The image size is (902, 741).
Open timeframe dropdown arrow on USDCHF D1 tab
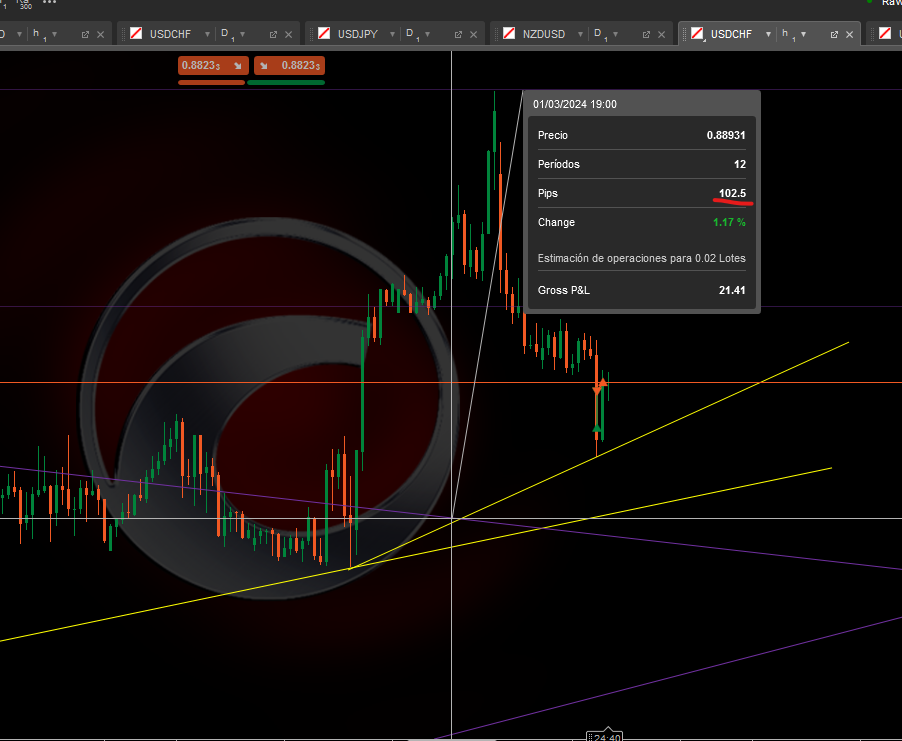(242, 35)
